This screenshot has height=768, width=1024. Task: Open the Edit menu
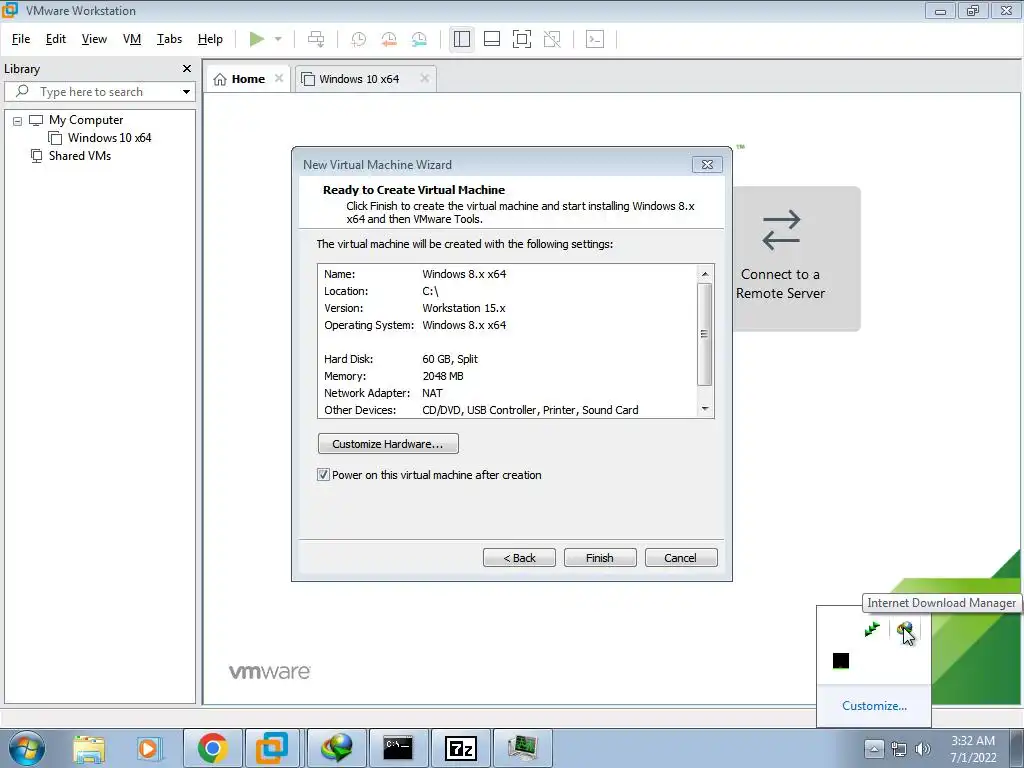tap(56, 39)
